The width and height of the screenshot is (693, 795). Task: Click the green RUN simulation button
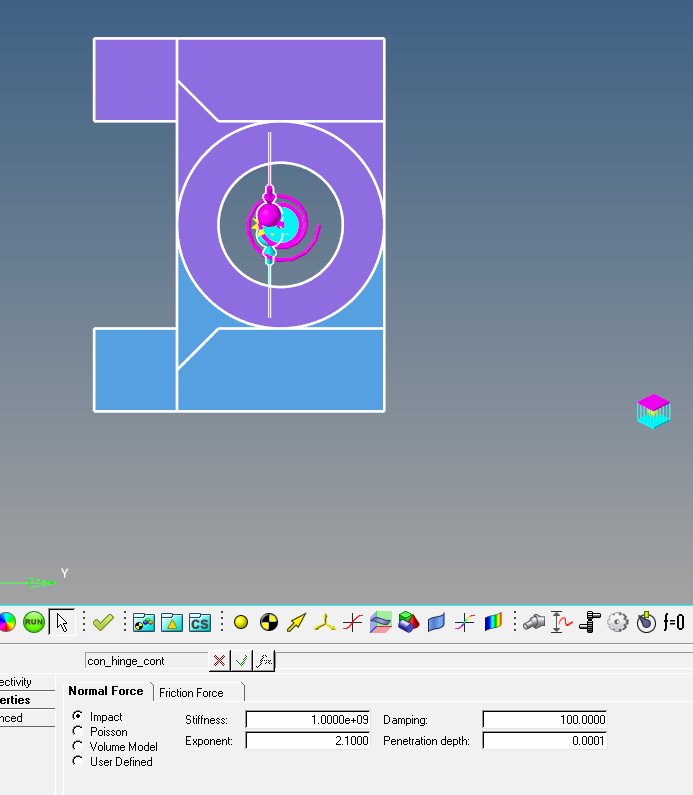[x=34, y=622]
